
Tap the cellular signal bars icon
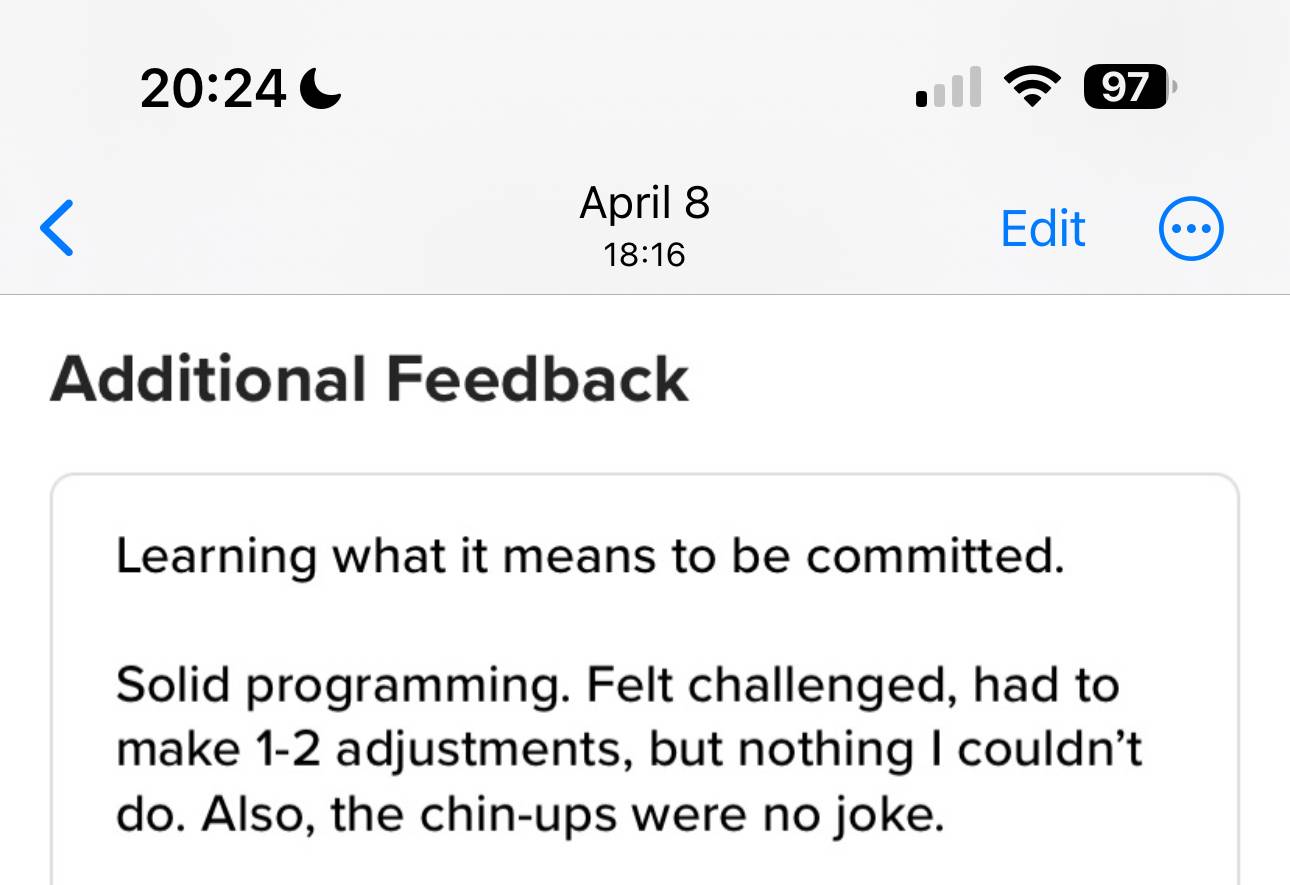coord(948,88)
